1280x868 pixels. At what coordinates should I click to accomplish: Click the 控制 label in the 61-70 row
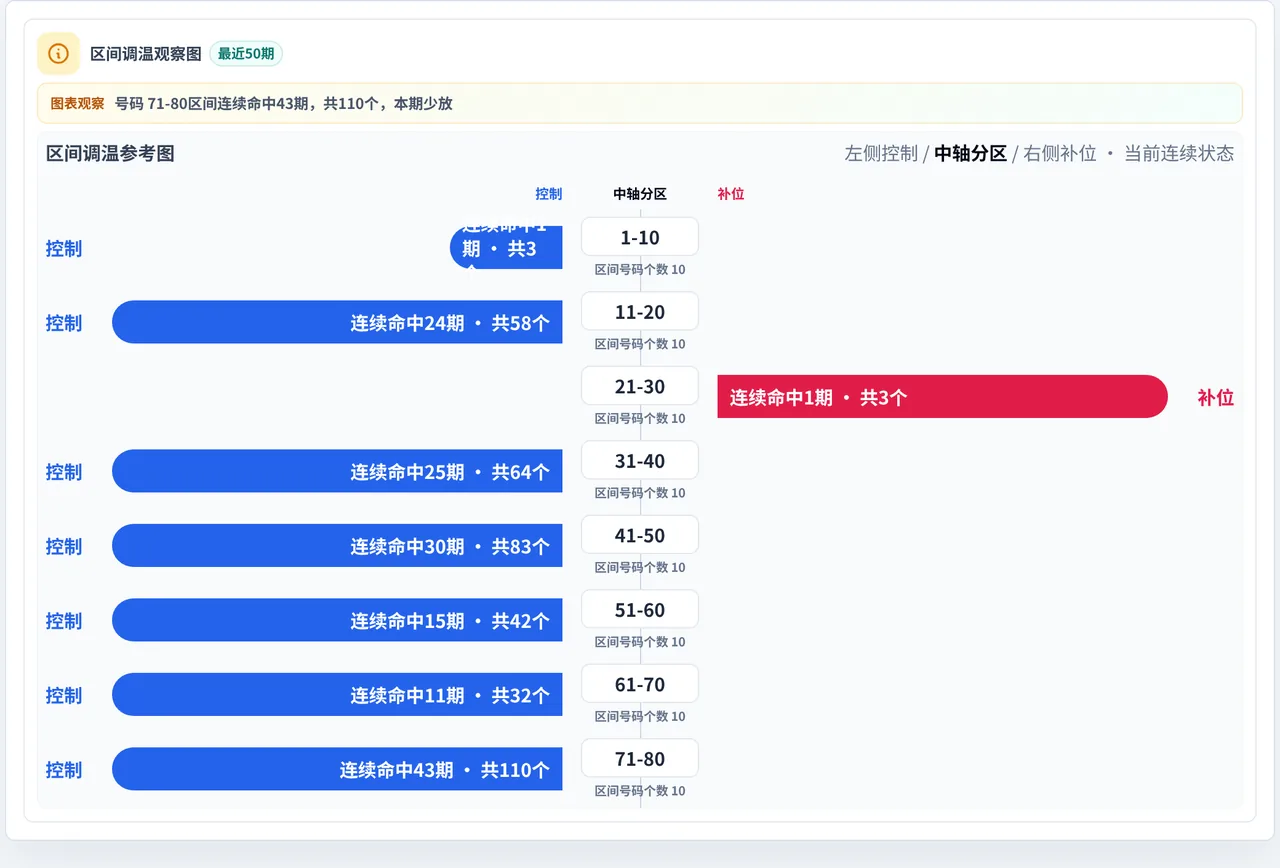click(x=64, y=695)
